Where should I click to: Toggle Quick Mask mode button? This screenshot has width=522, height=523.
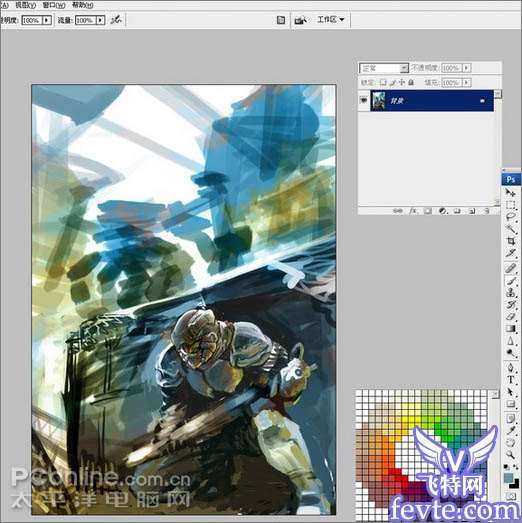pyautogui.click(x=511, y=496)
